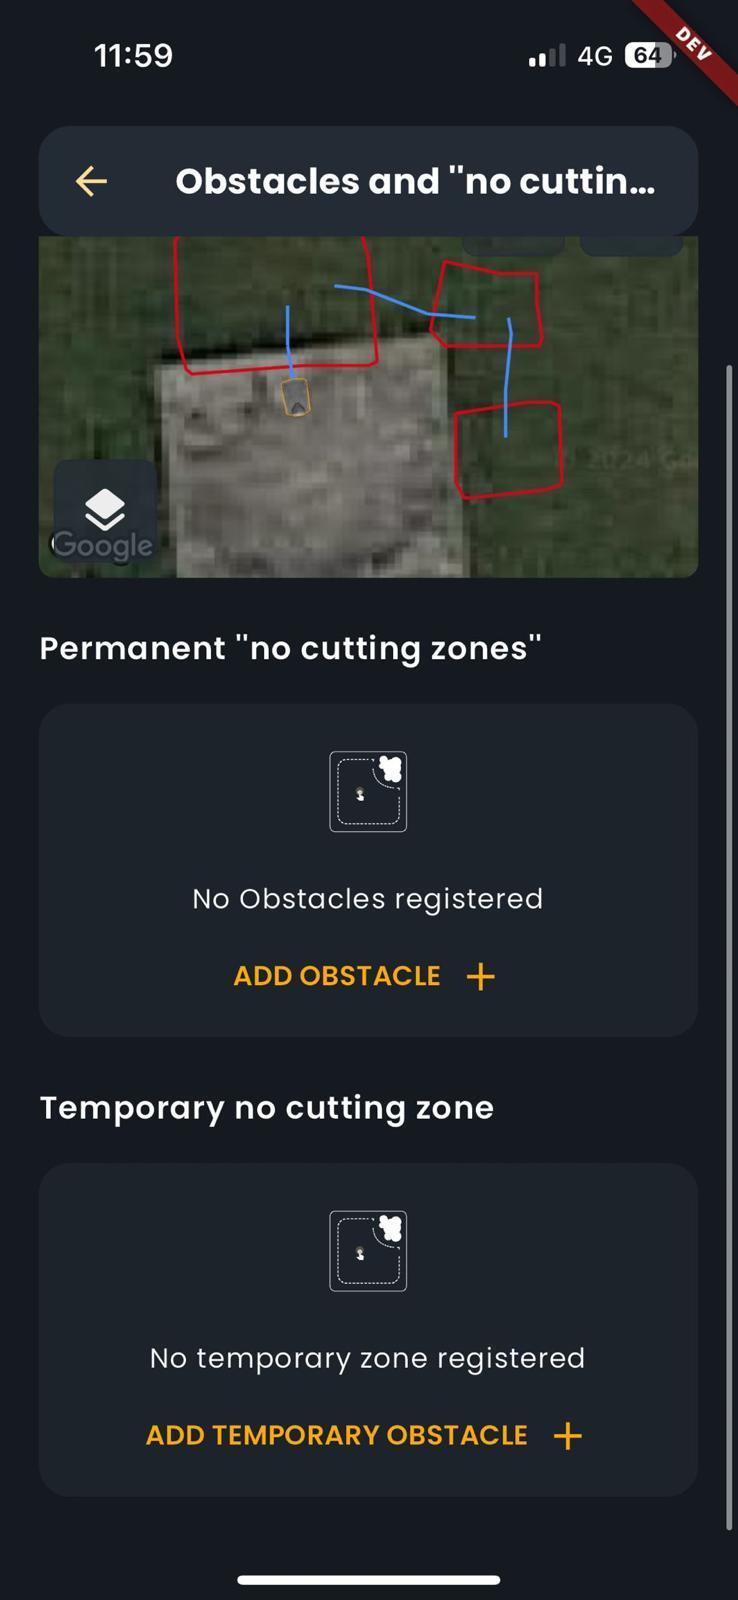Open the map layers icon
Viewport: 738px width, 1600px height.
point(105,511)
